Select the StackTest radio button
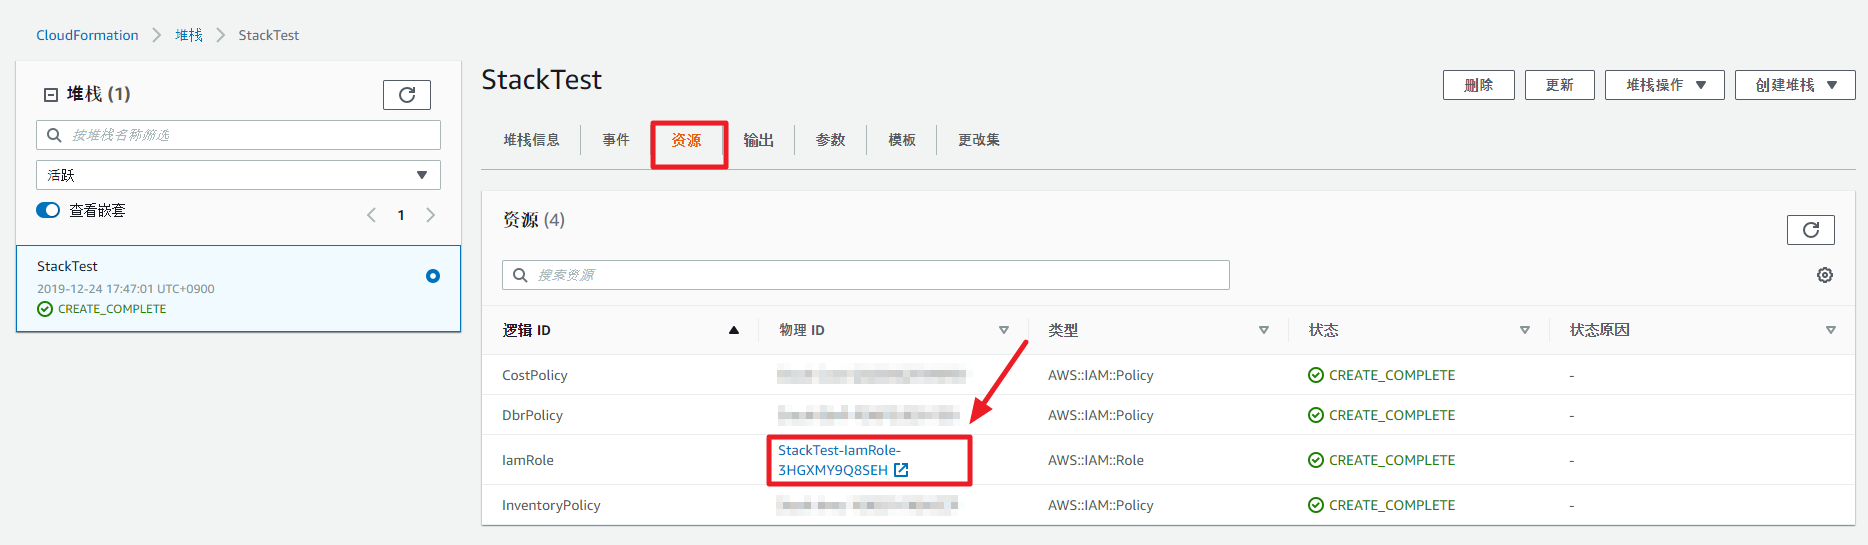This screenshot has height=545, width=1868. pos(433,276)
